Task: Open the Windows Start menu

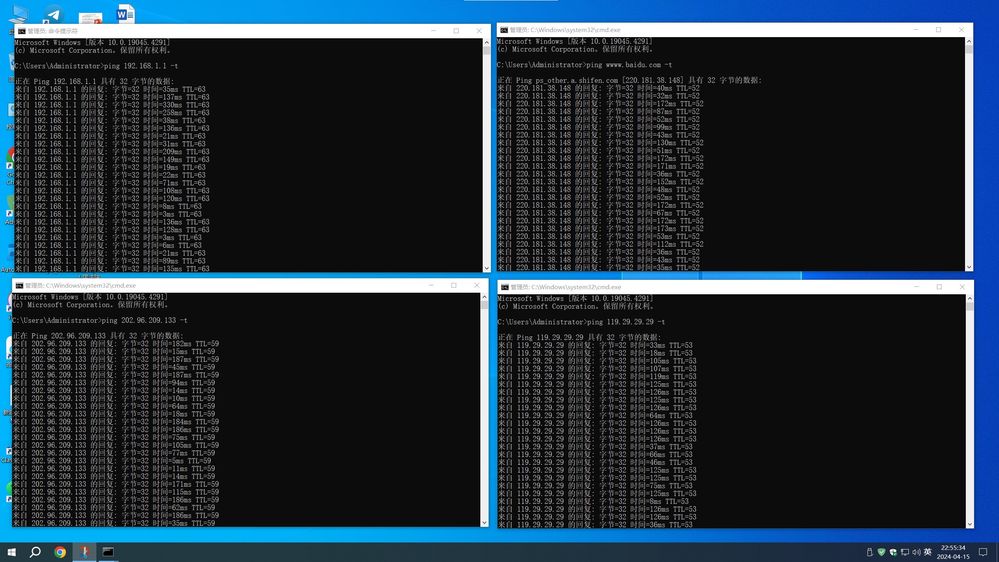Action: pyautogui.click(x=11, y=552)
